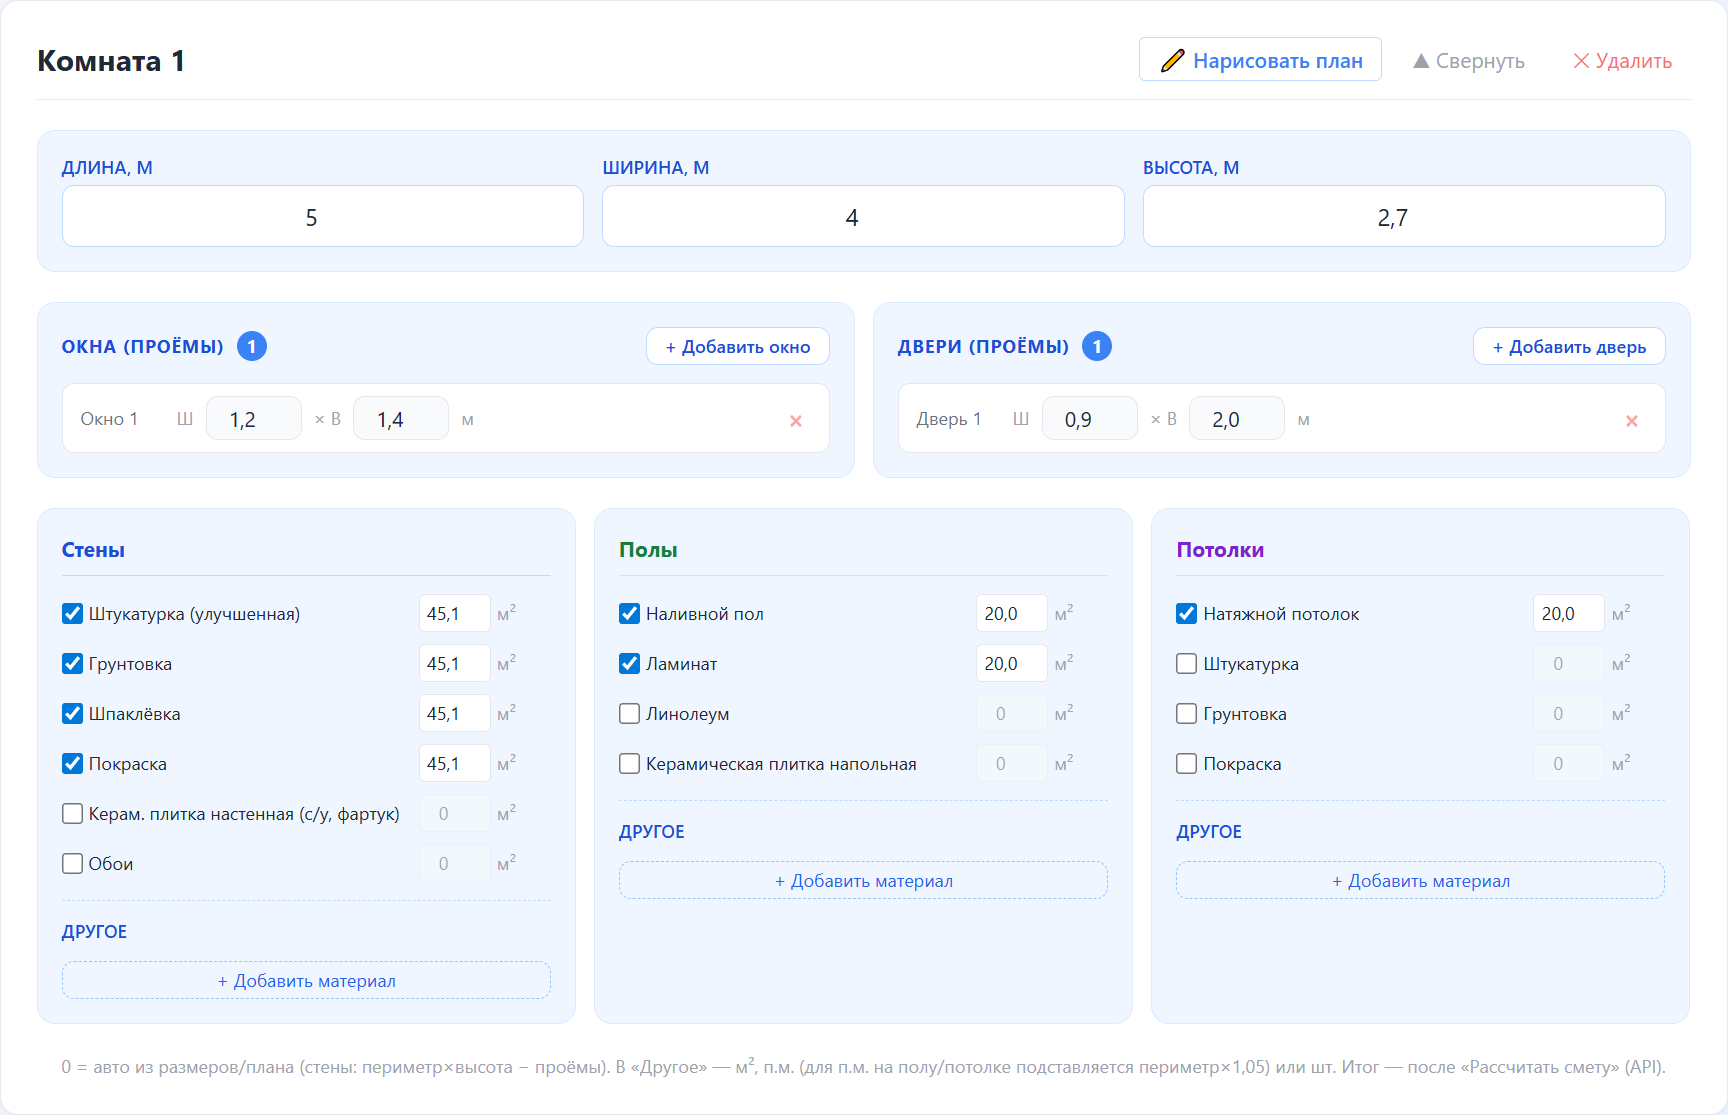Click the doors count badge
The image size is (1728, 1115).
pyautogui.click(x=1097, y=347)
